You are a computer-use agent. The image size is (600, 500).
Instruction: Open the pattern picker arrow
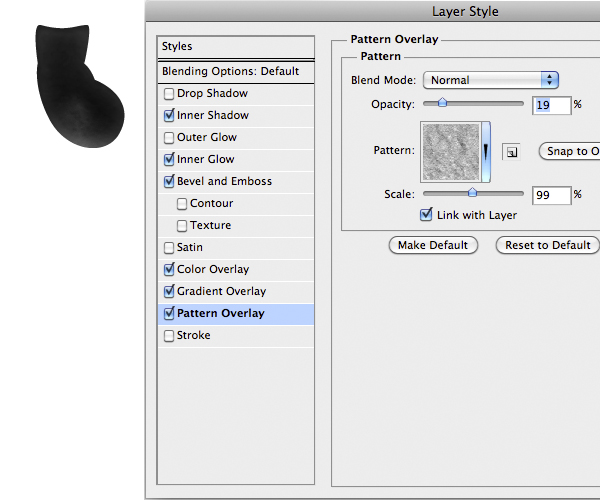(x=488, y=151)
